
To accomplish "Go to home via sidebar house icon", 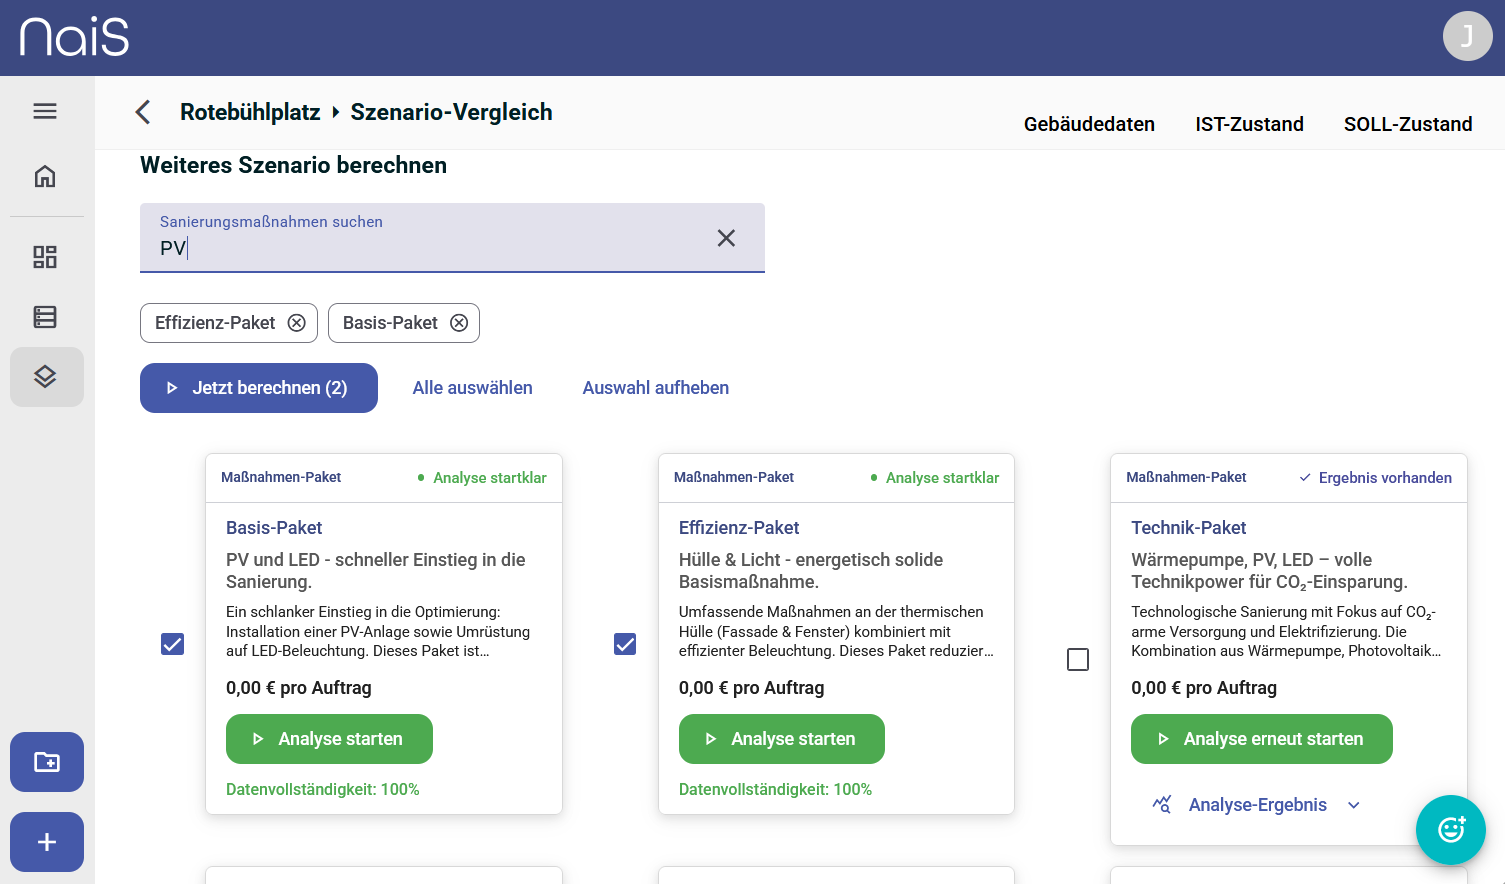I will click(45, 176).
